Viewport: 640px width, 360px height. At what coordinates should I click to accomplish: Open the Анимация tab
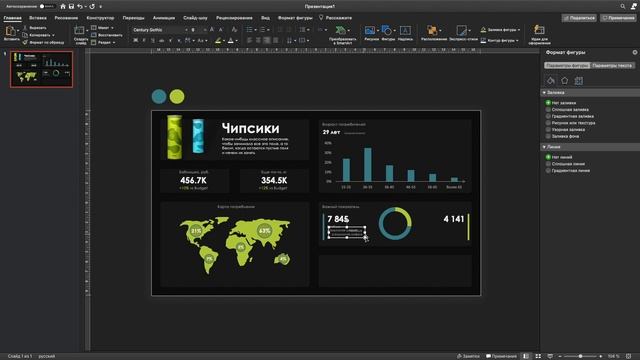tap(164, 18)
